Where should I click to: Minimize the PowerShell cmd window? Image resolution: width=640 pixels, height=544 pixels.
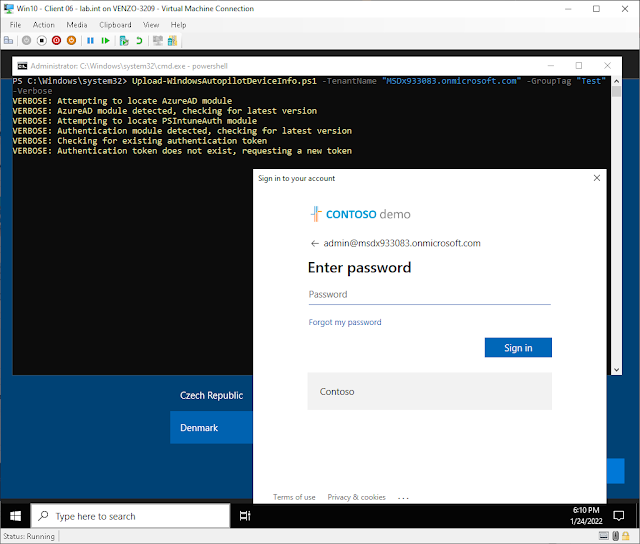click(551, 66)
